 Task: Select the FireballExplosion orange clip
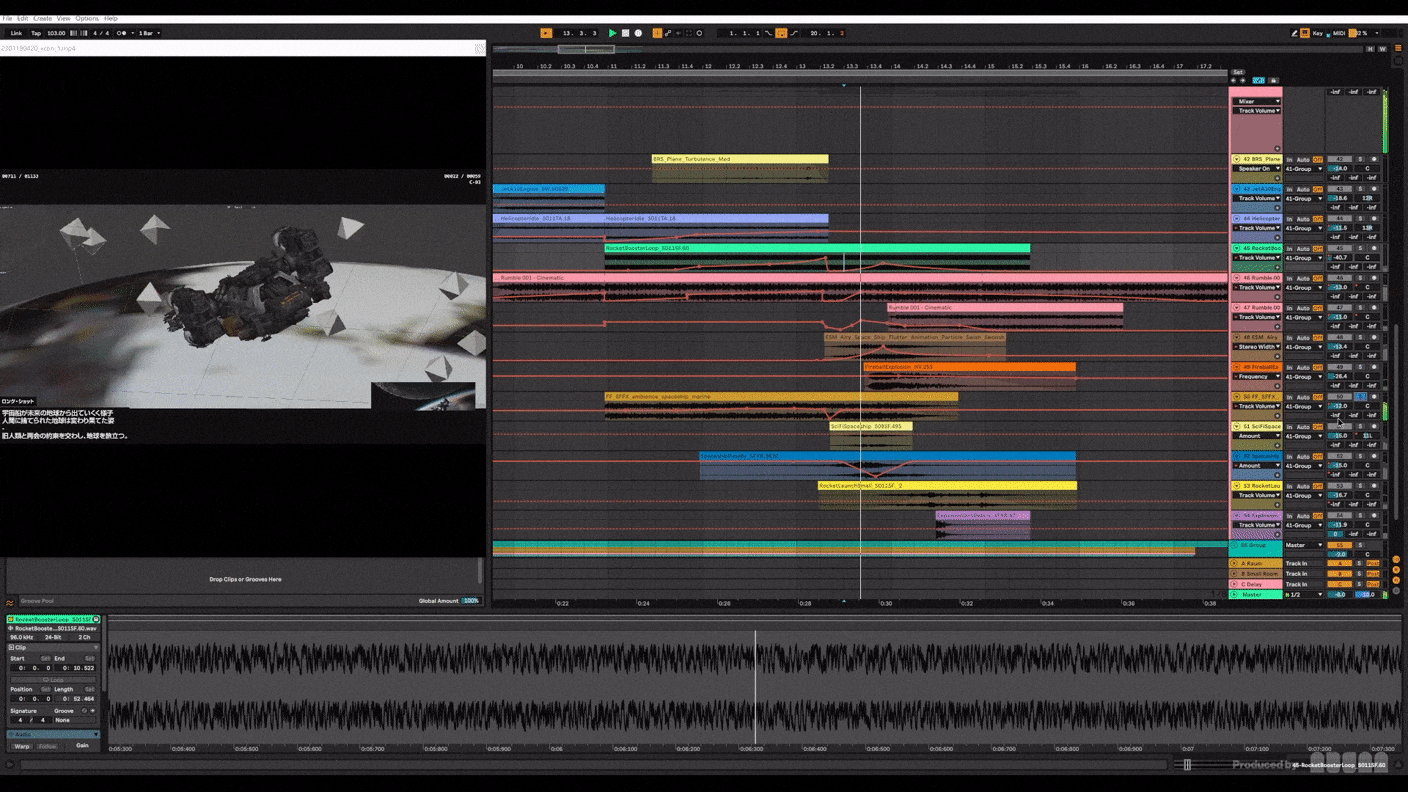968,367
